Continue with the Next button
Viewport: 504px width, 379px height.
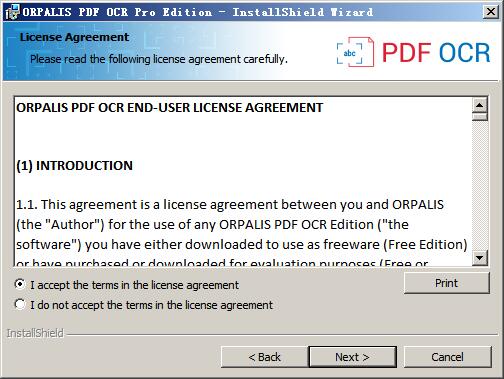coord(352,357)
